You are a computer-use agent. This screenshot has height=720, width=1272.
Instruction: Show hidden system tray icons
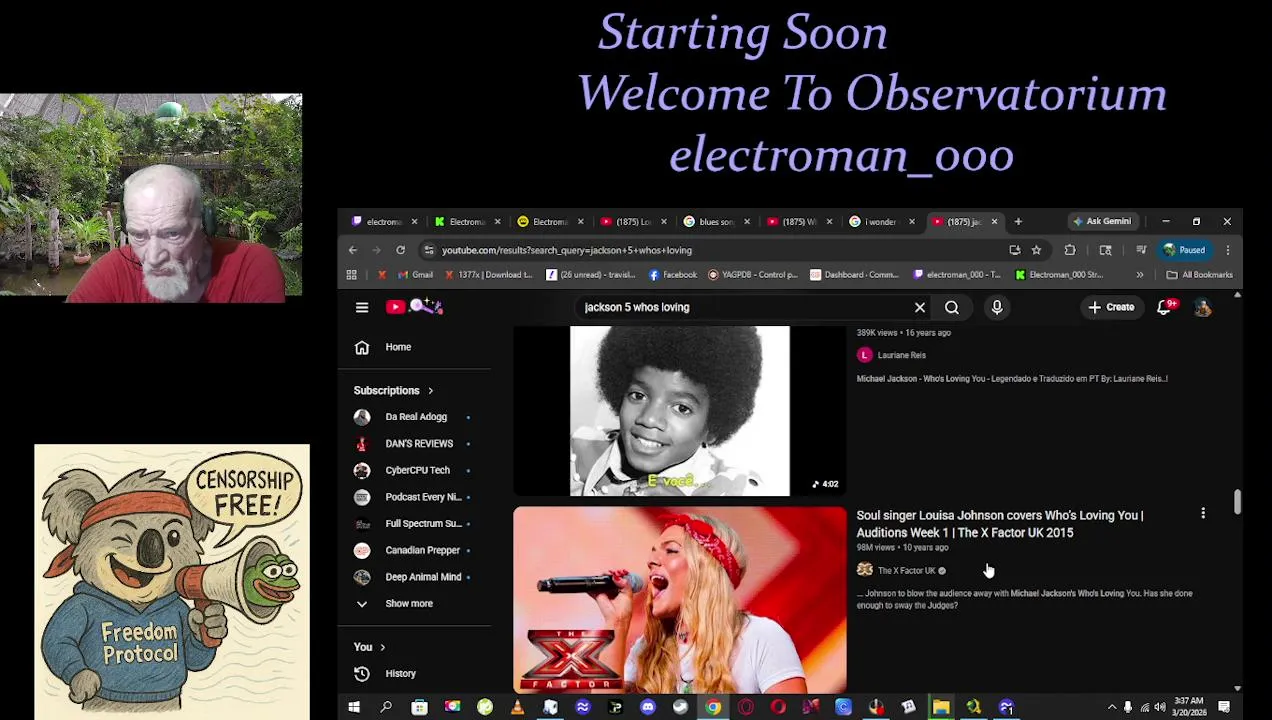[1112, 708]
